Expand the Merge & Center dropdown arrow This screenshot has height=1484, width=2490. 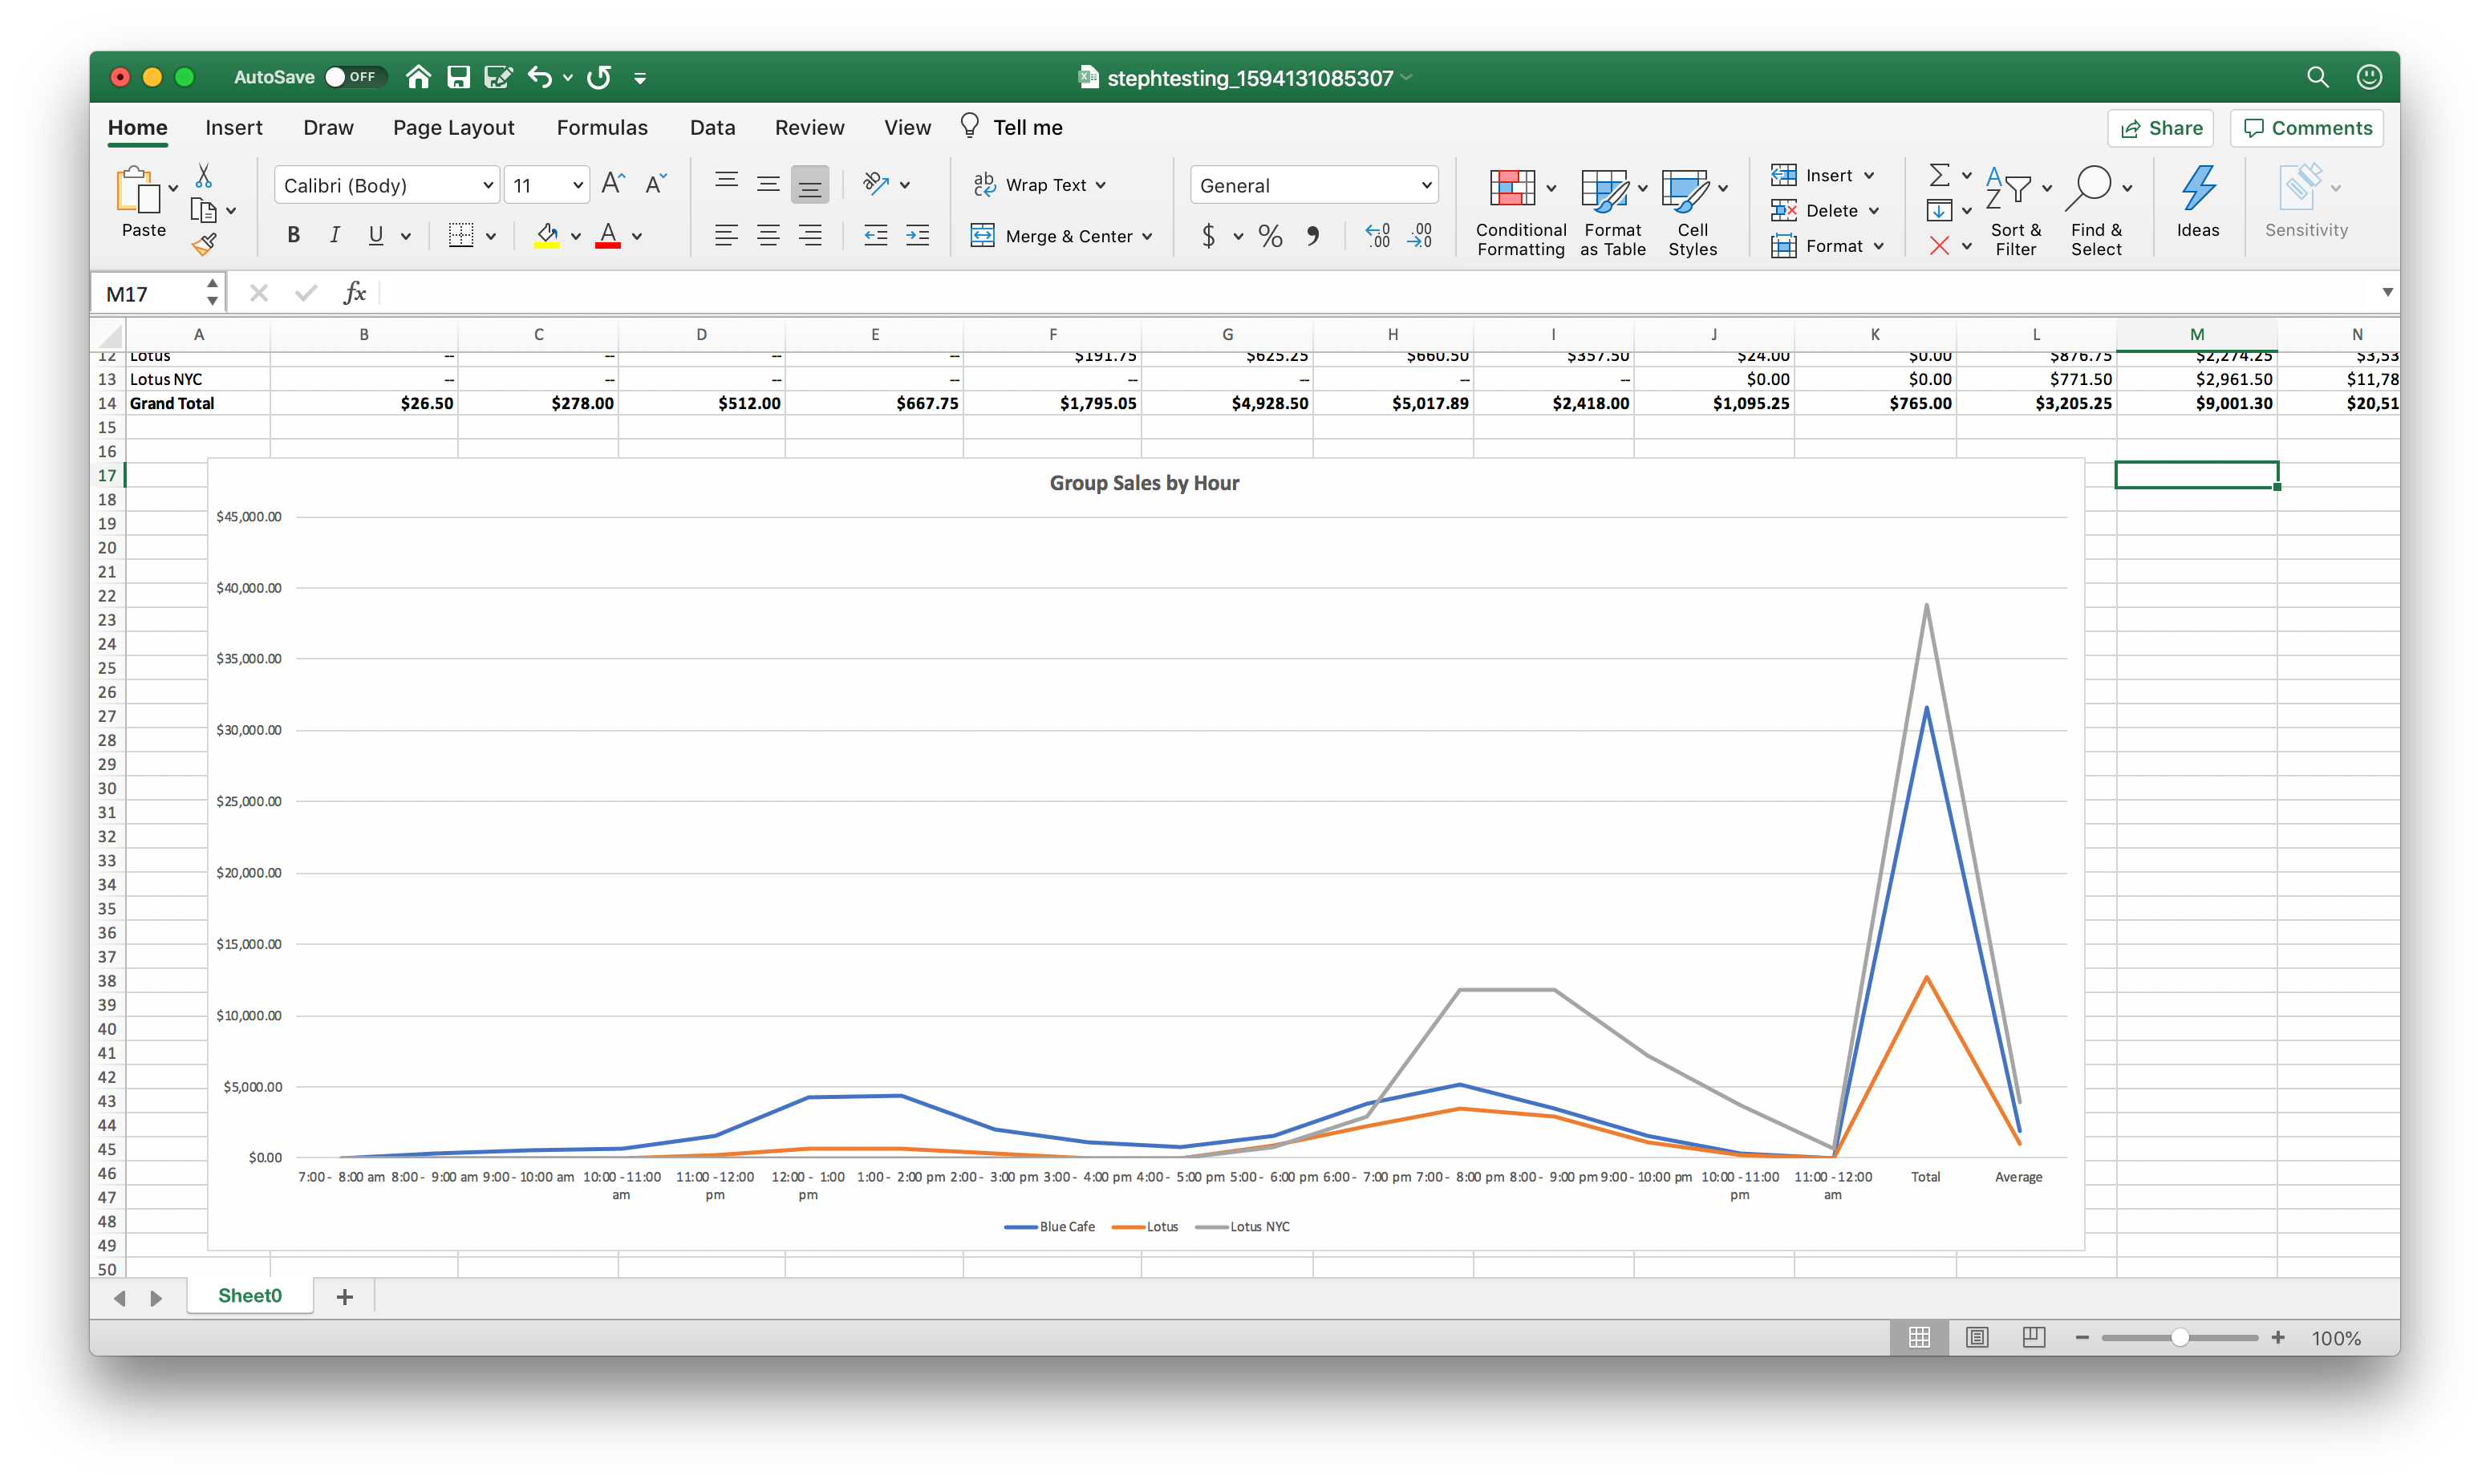pos(1148,237)
